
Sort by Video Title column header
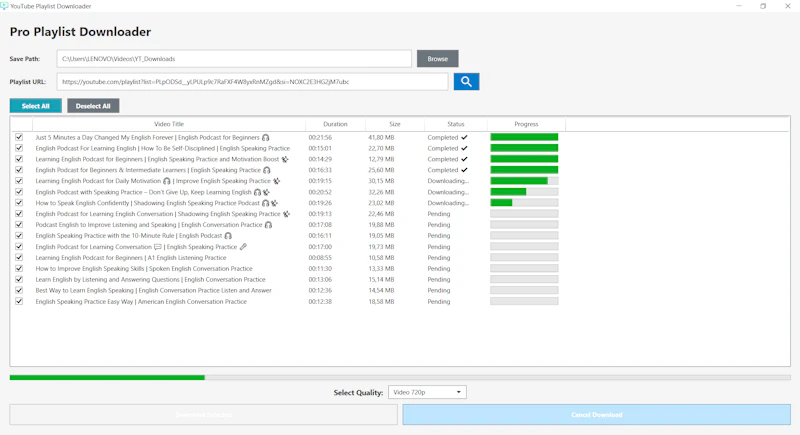169,124
